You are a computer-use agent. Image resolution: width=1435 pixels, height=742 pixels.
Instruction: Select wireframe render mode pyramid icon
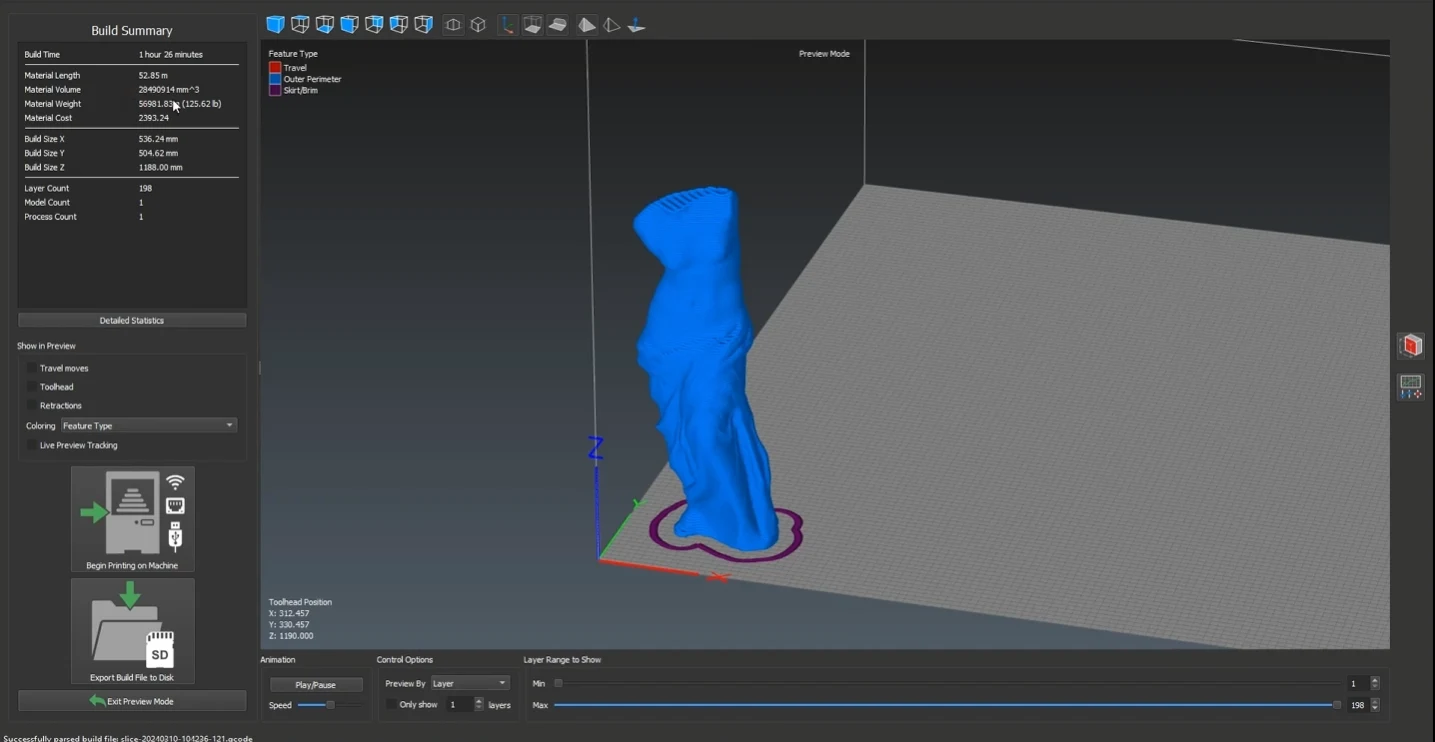click(611, 24)
